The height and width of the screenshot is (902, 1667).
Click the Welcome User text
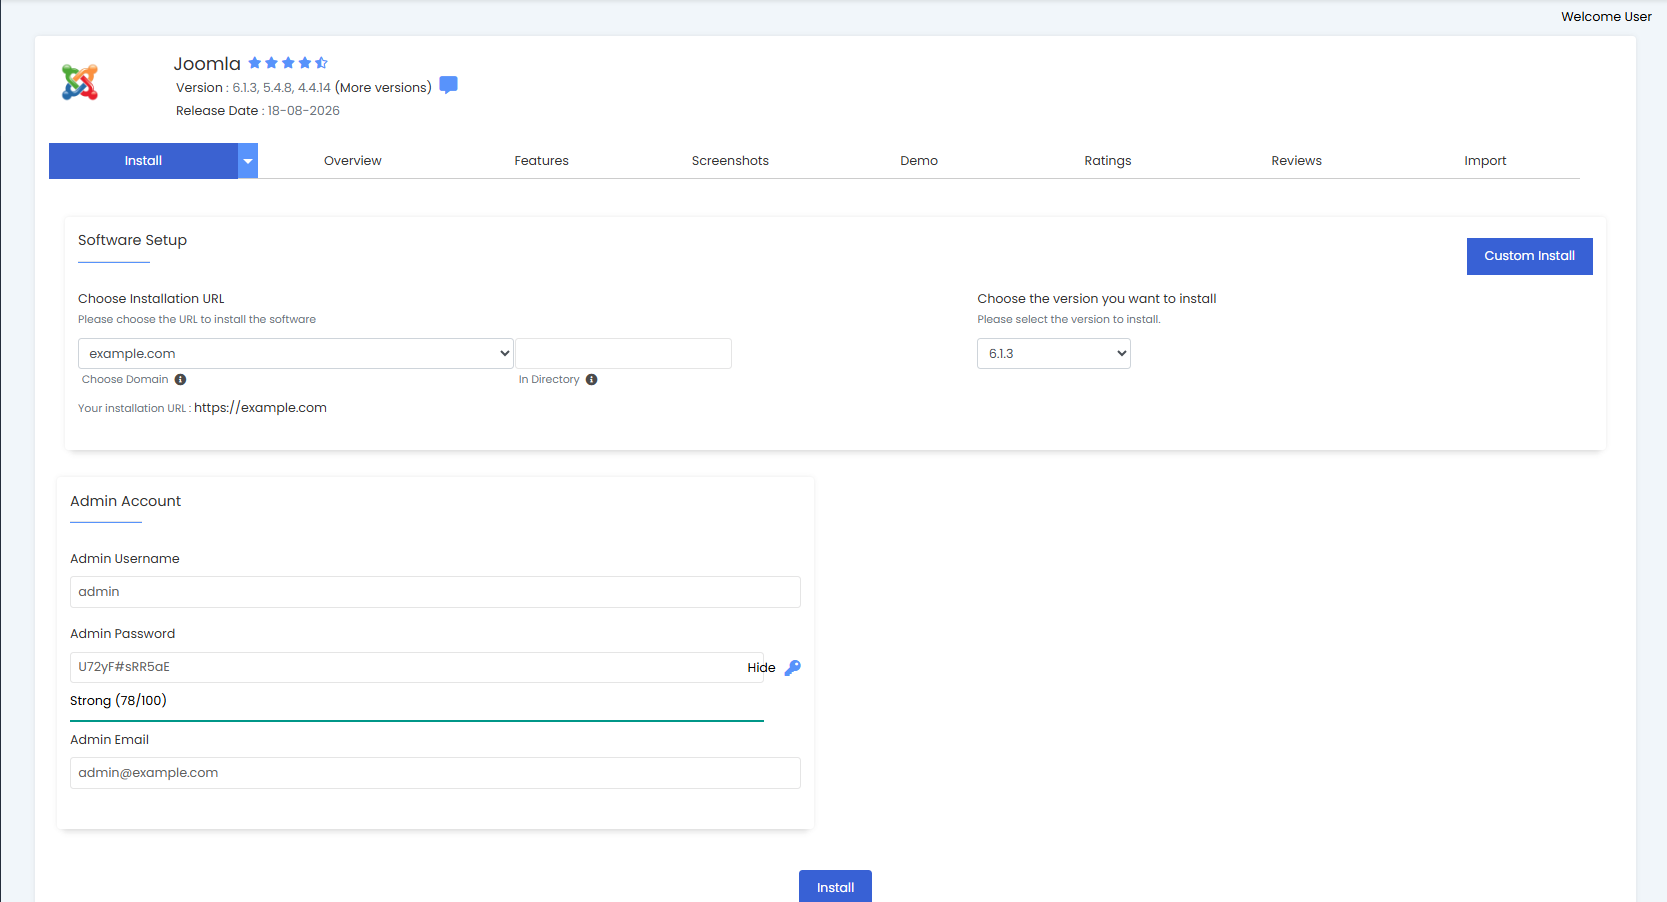pos(1606,17)
